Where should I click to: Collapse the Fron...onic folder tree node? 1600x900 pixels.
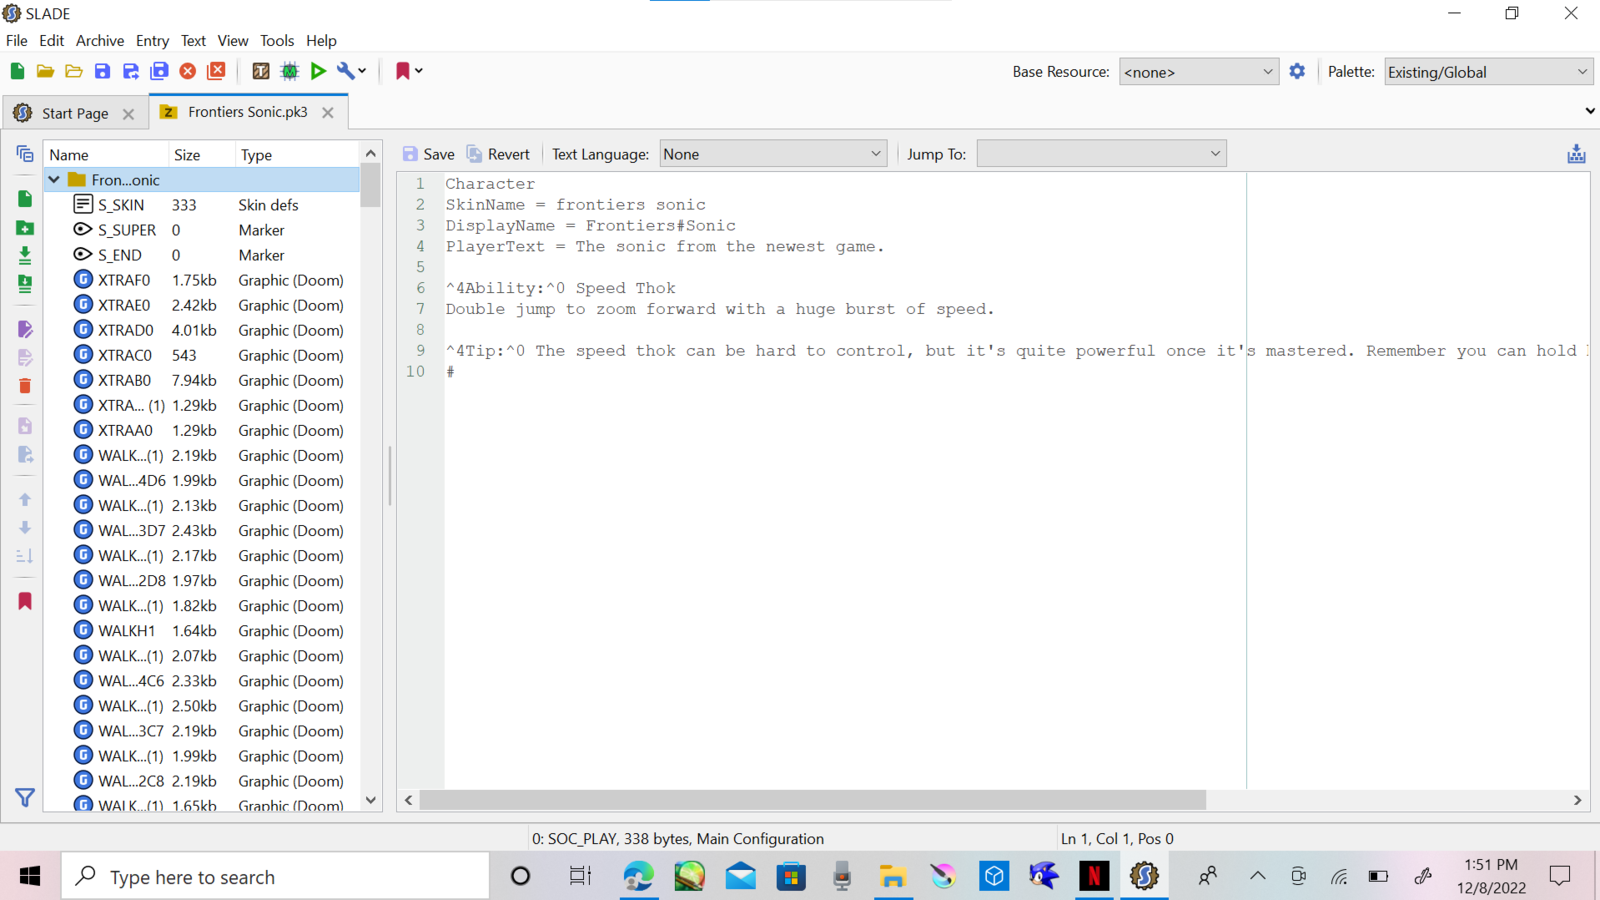point(54,180)
